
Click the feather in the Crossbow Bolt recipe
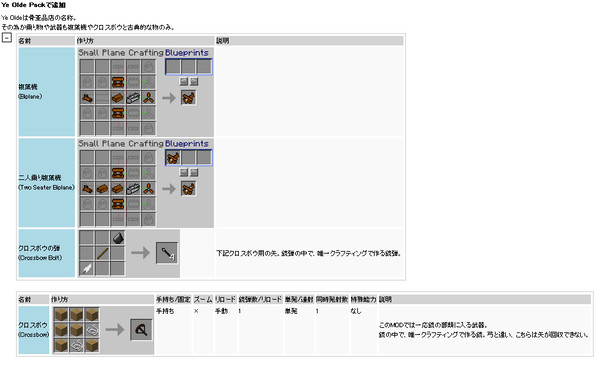[87, 269]
